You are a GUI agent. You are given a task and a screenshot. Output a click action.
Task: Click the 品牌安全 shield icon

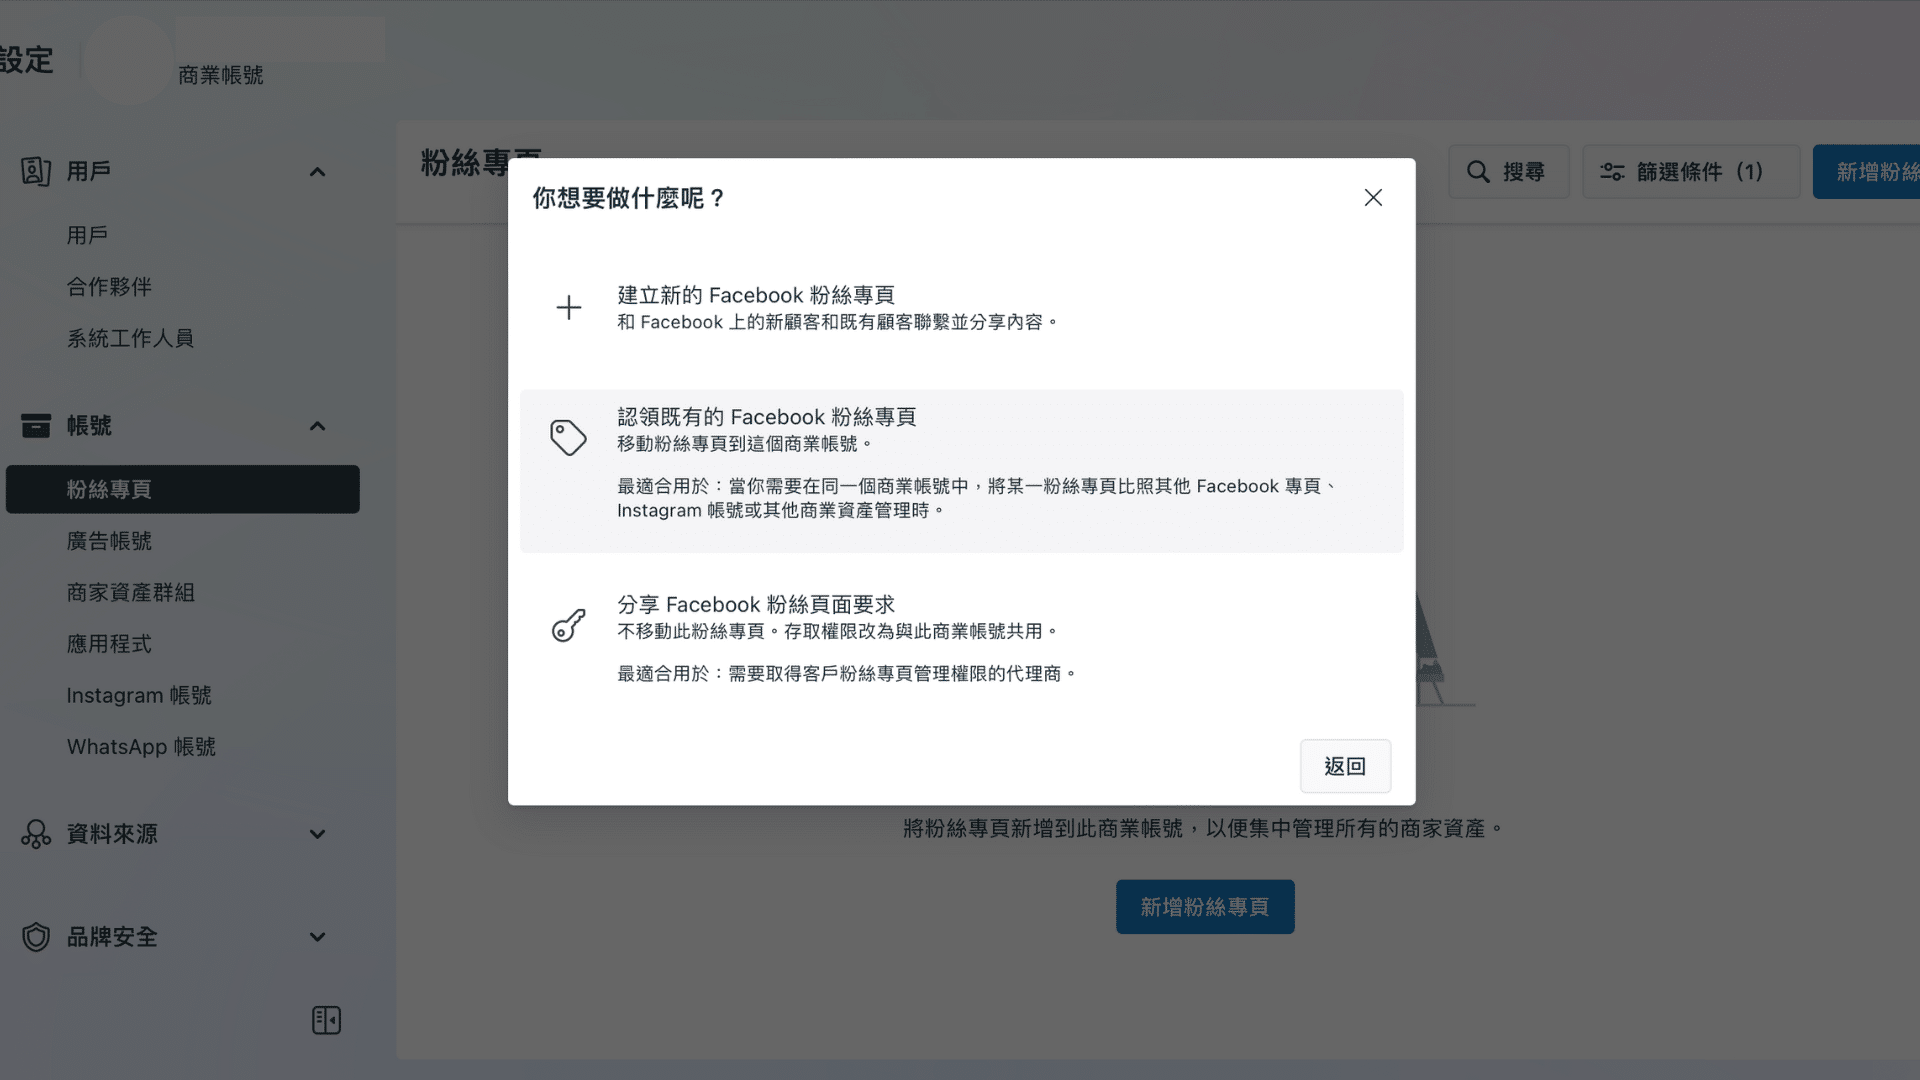tap(36, 937)
